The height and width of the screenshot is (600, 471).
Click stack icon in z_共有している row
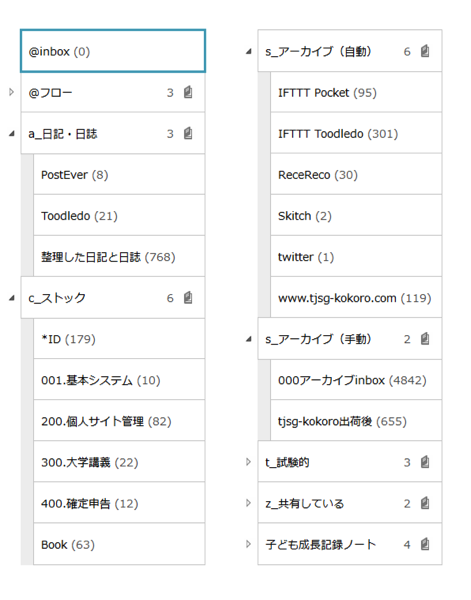[x=425, y=503]
